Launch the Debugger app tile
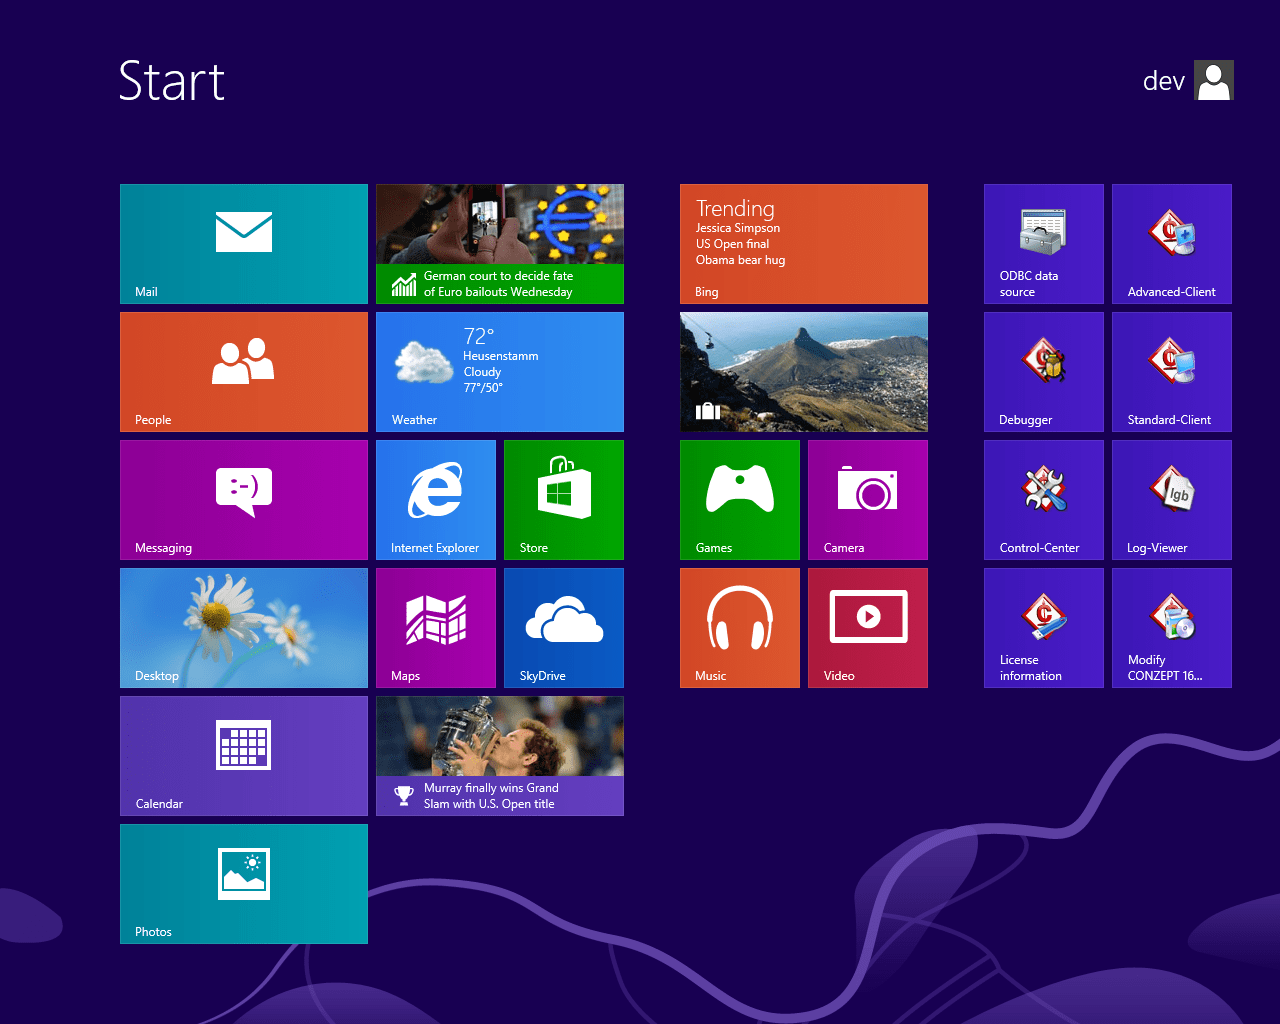Screen dimensions: 1280x1024 pos(1043,371)
